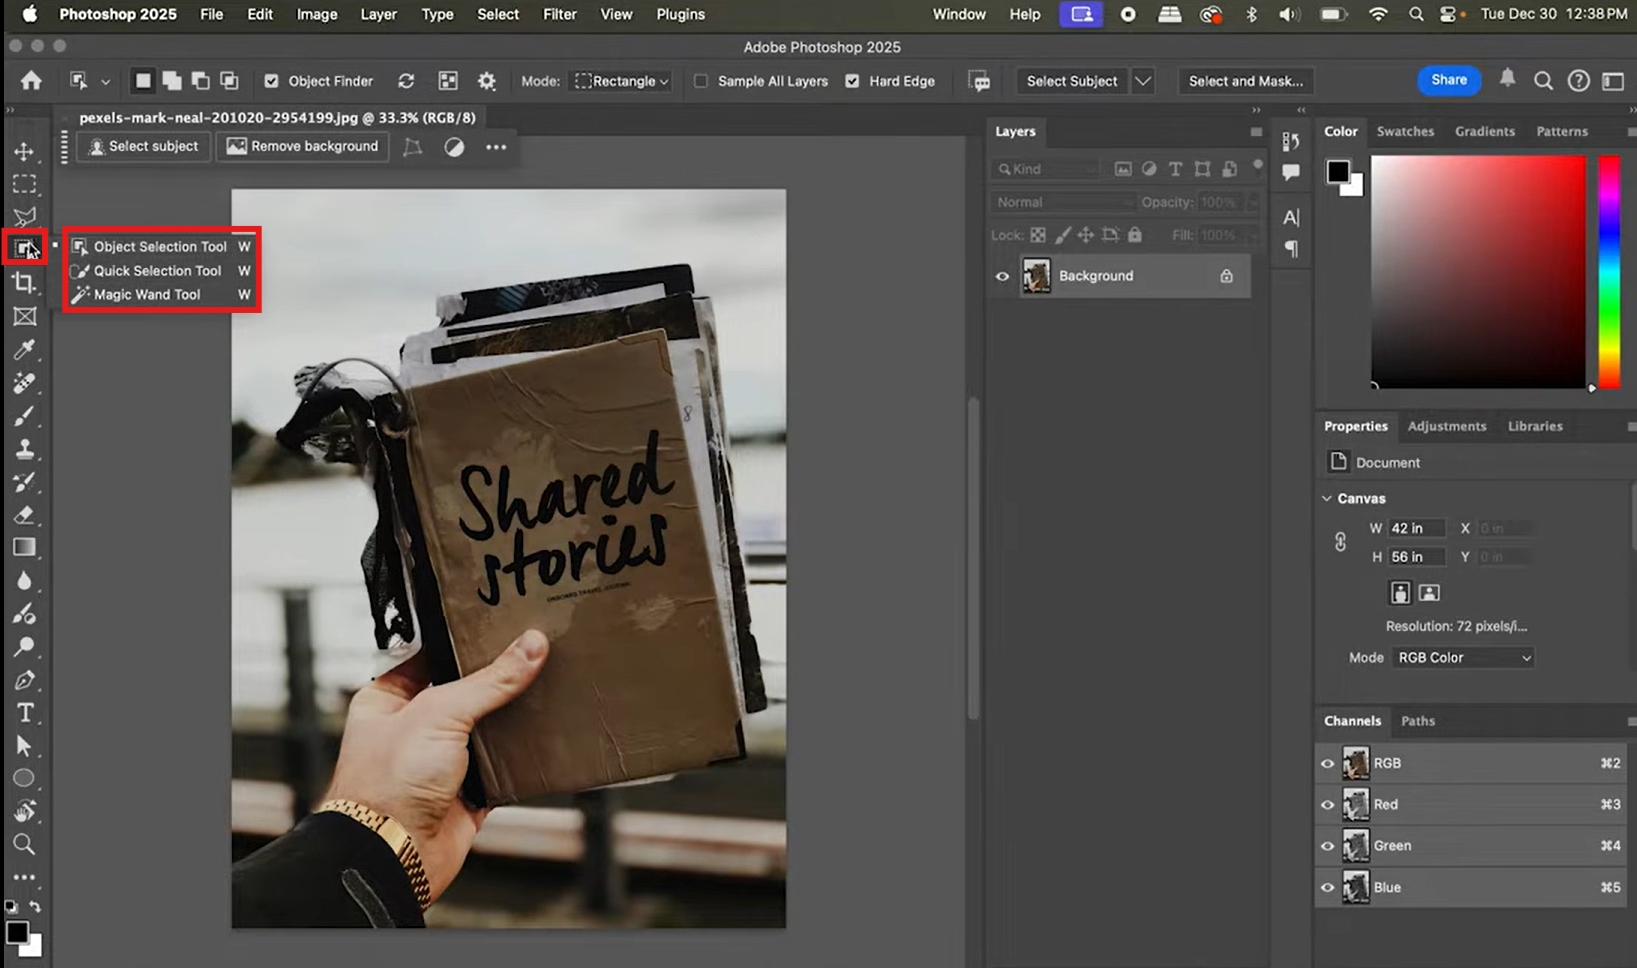The height and width of the screenshot is (968, 1637).
Task: Hide the Background layer eye icon
Action: (x=1002, y=276)
